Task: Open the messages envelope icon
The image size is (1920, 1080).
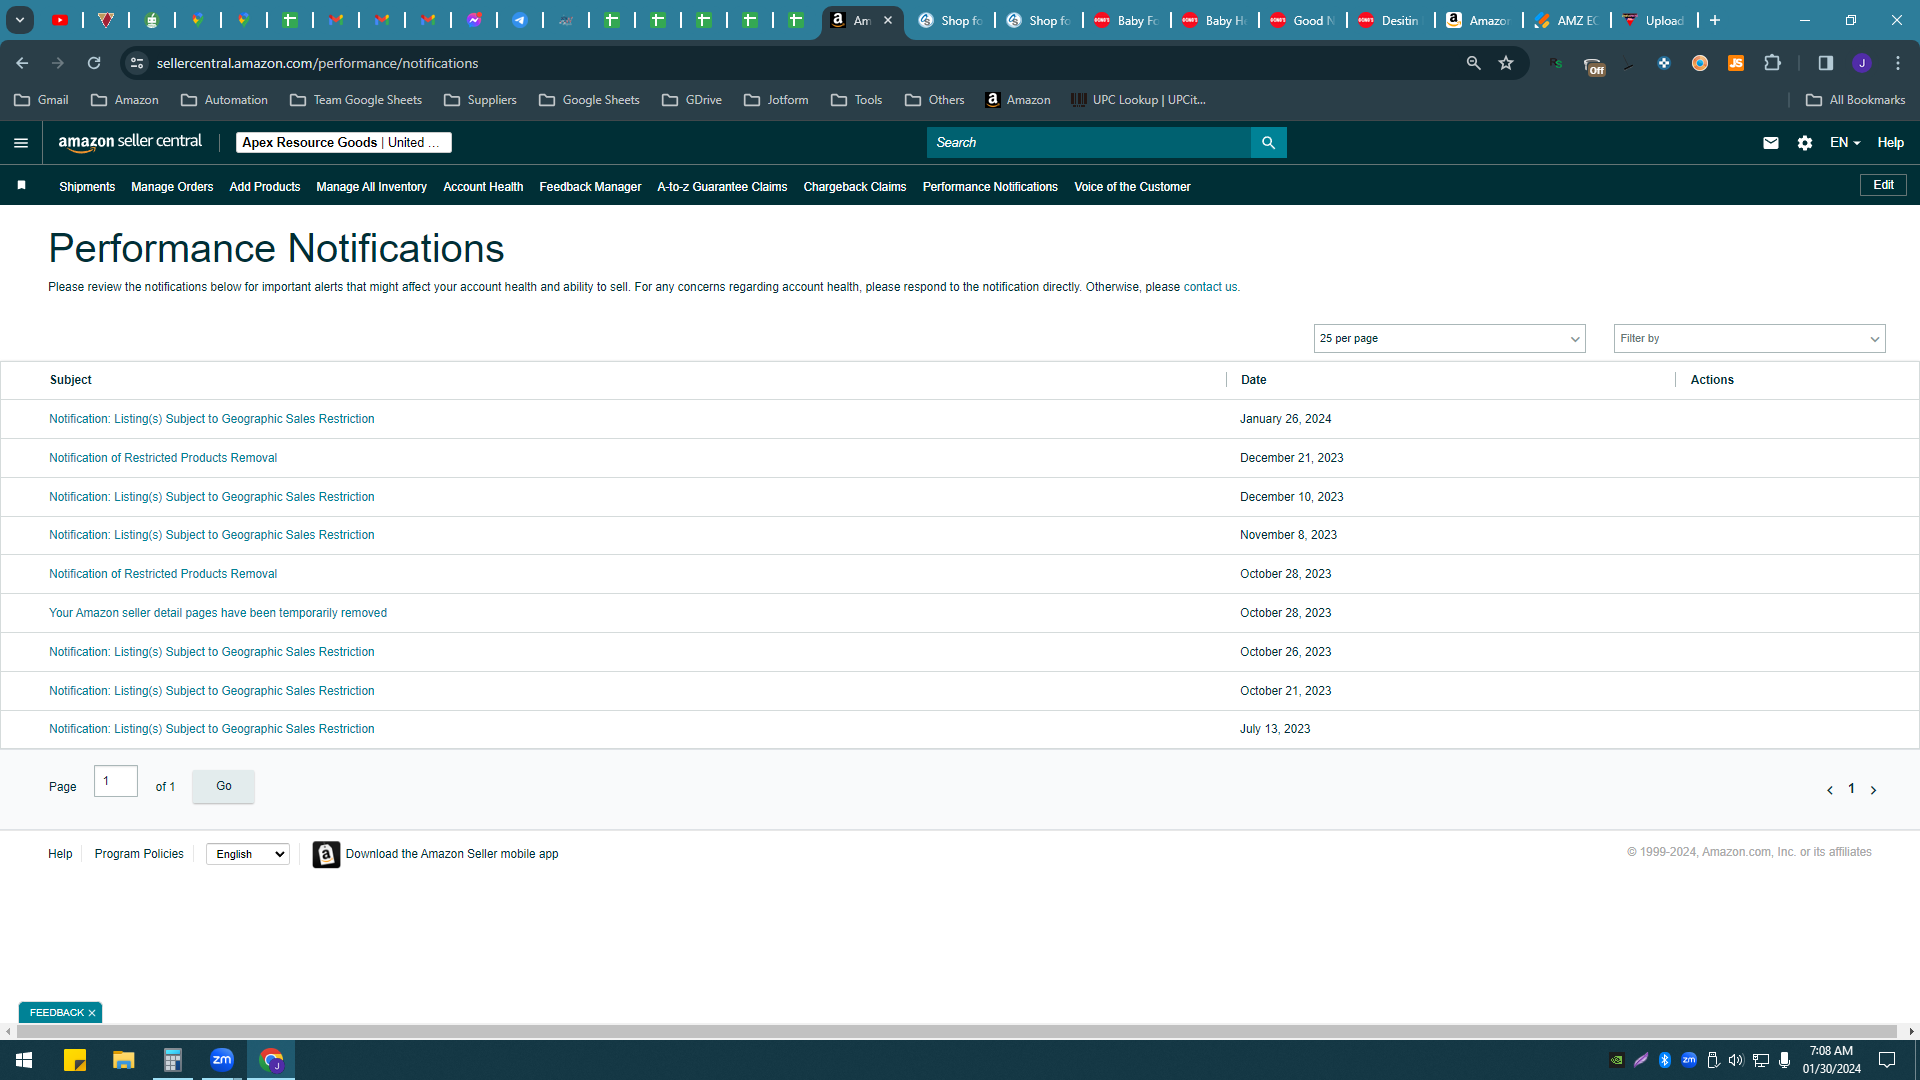Action: pyautogui.click(x=1770, y=143)
